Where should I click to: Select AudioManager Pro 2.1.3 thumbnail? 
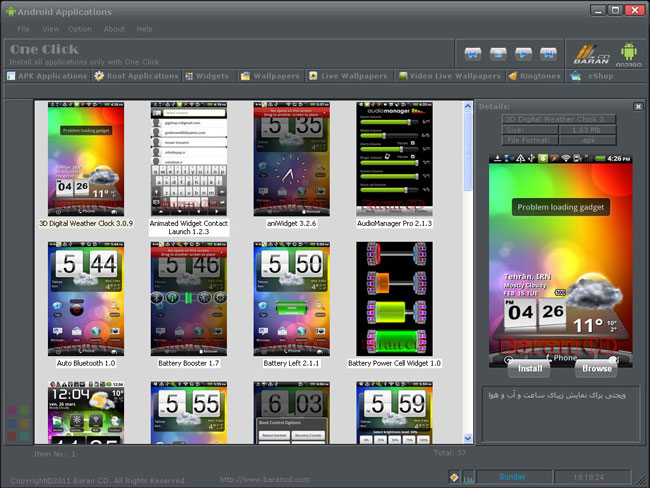(x=394, y=159)
